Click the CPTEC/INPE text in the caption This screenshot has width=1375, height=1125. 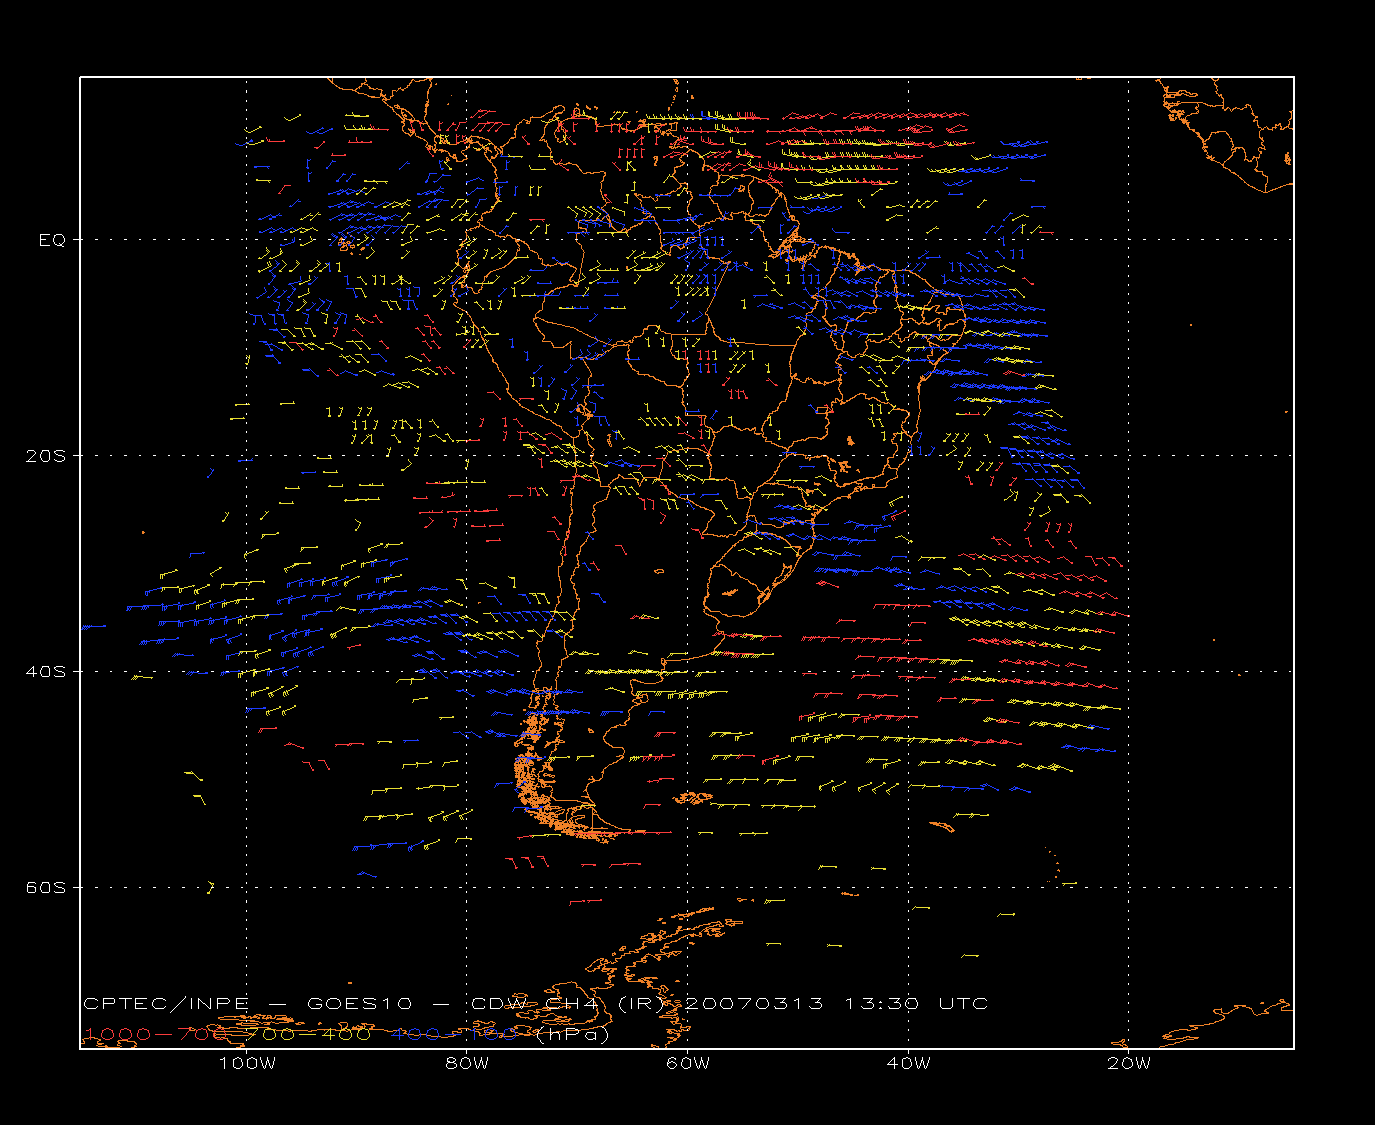pyautogui.click(x=166, y=1003)
